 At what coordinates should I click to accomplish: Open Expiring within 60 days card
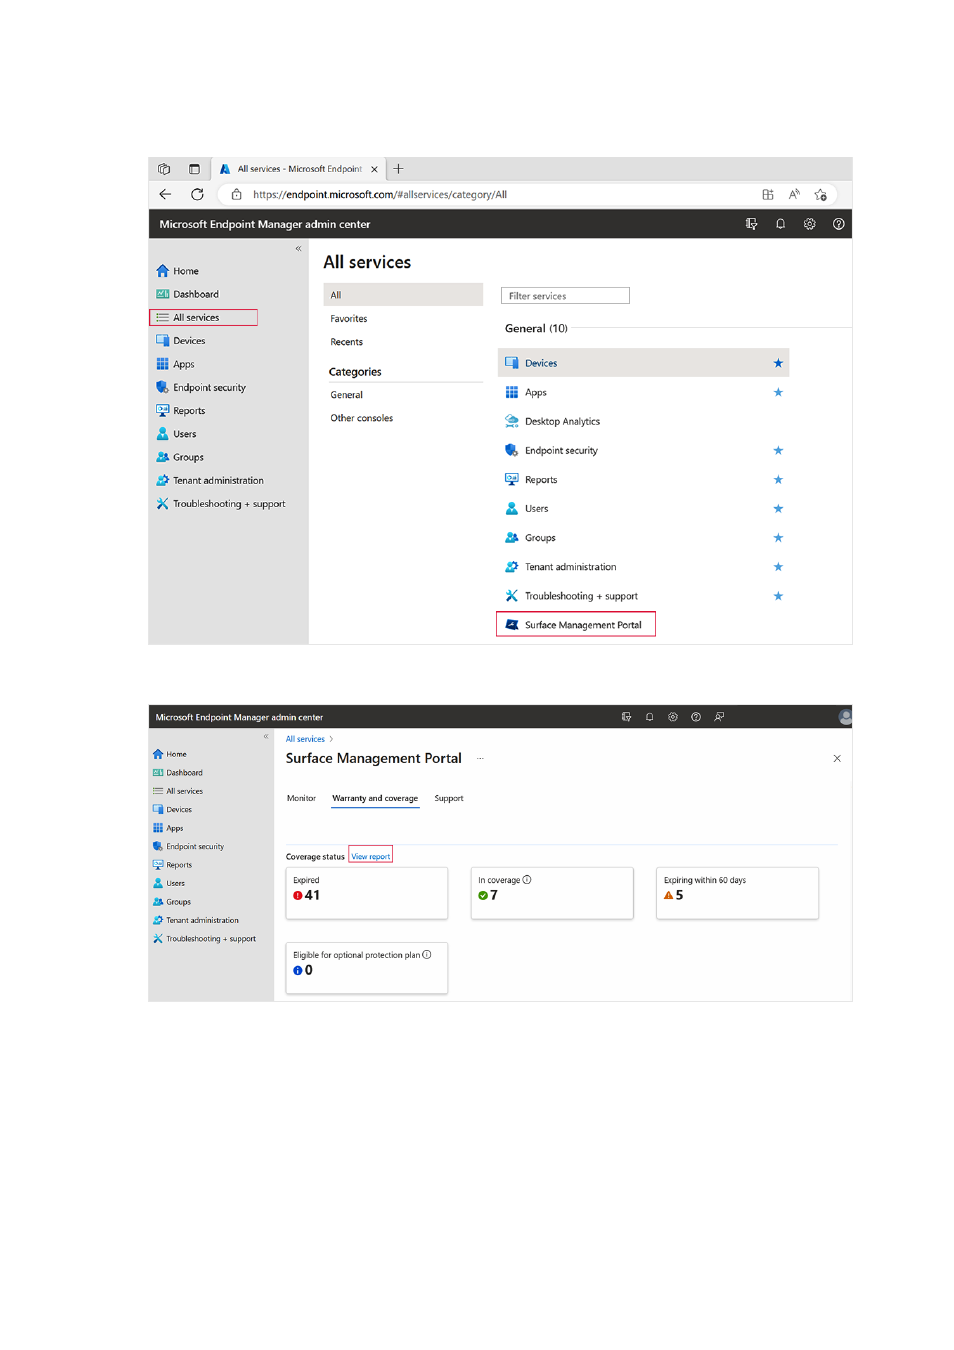pyautogui.click(x=737, y=893)
